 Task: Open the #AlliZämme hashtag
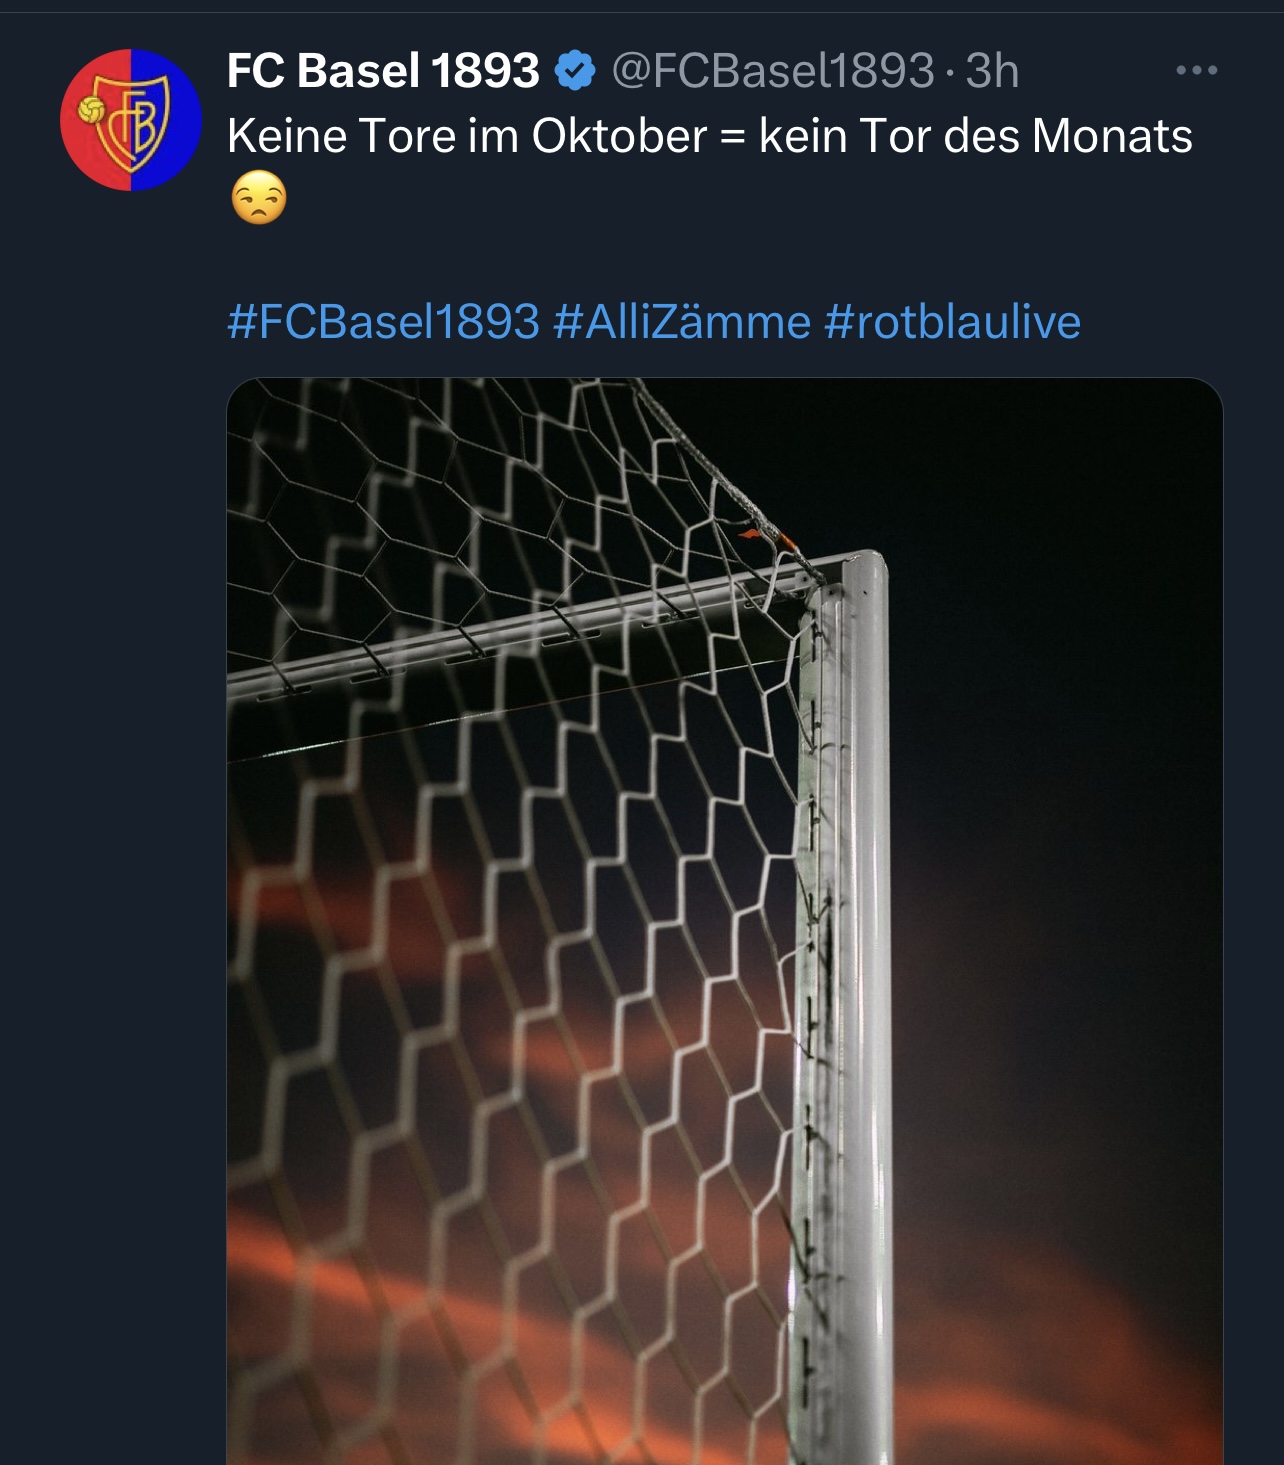click(681, 322)
